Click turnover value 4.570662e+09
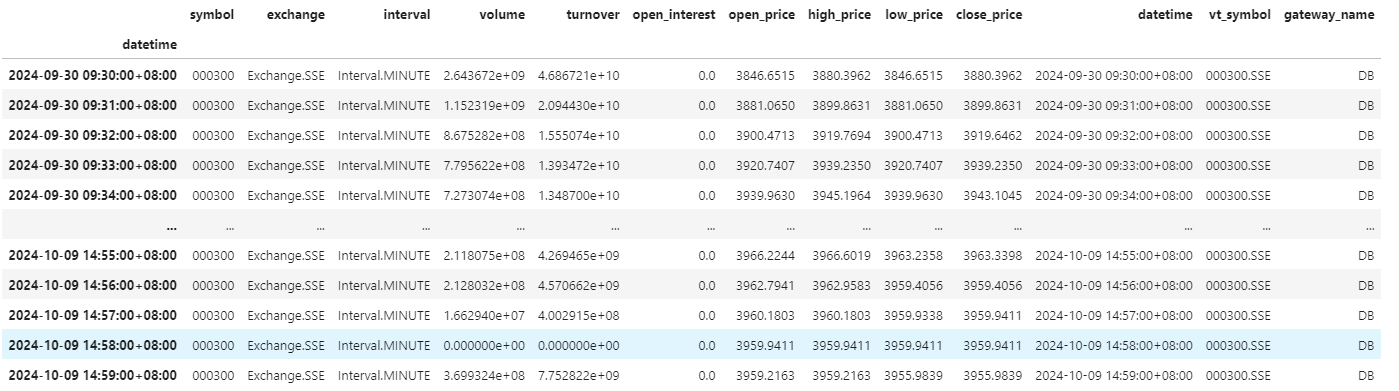1399x391 pixels. pyautogui.click(x=579, y=285)
